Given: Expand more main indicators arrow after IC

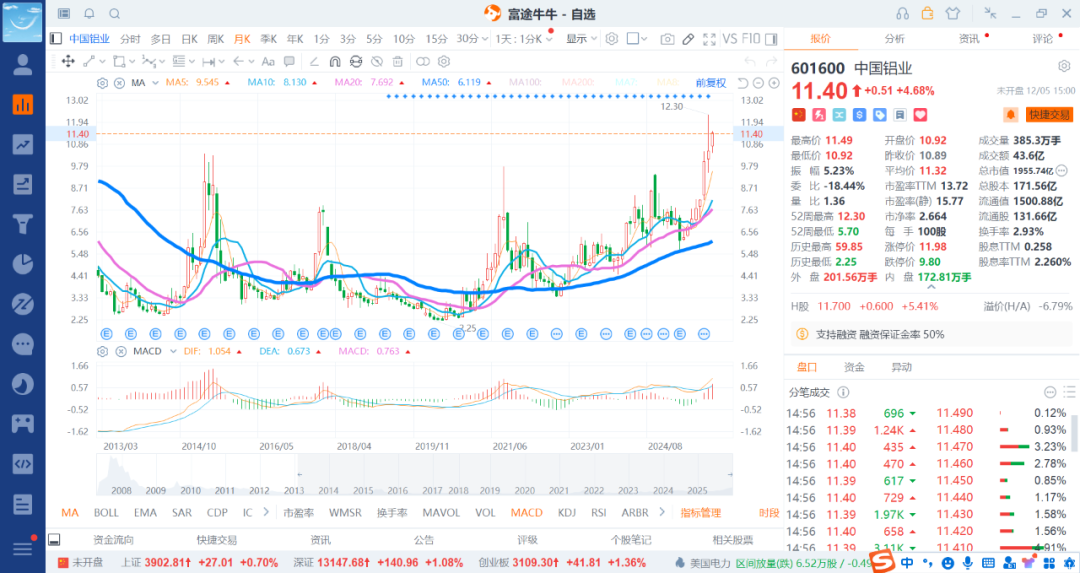Looking at the screenshot, I should (x=266, y=512).
